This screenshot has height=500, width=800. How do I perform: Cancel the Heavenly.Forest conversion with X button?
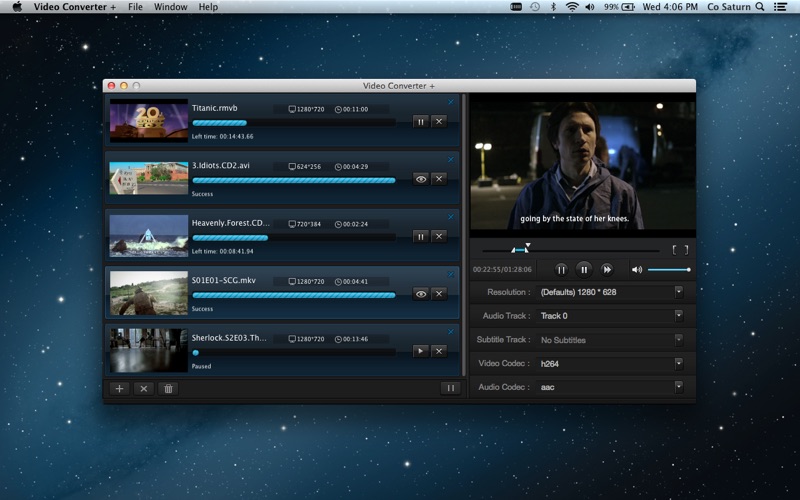point(439,236)
